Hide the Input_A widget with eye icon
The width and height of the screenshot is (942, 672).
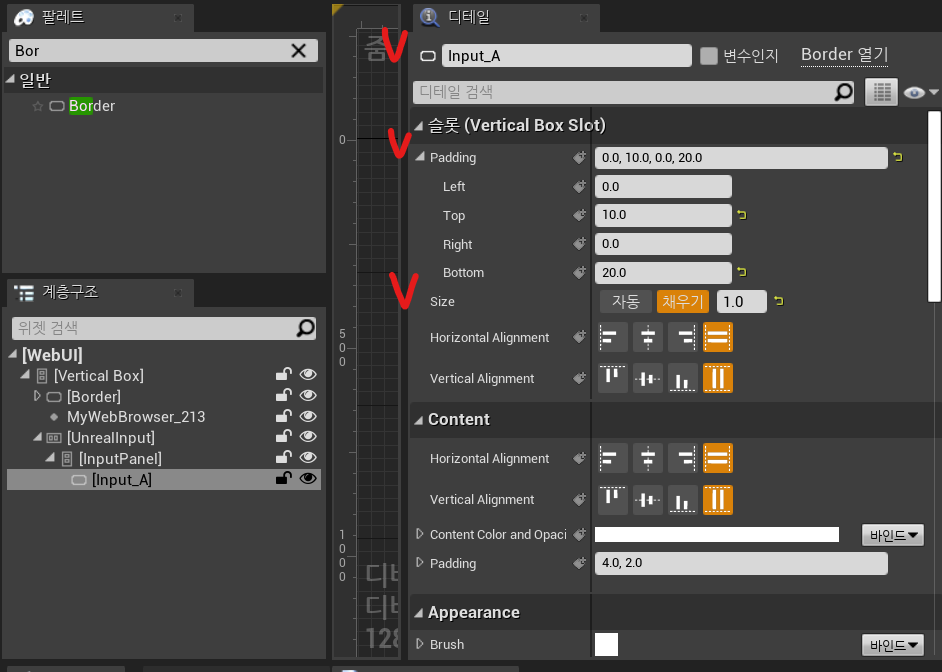pos(308,479)
